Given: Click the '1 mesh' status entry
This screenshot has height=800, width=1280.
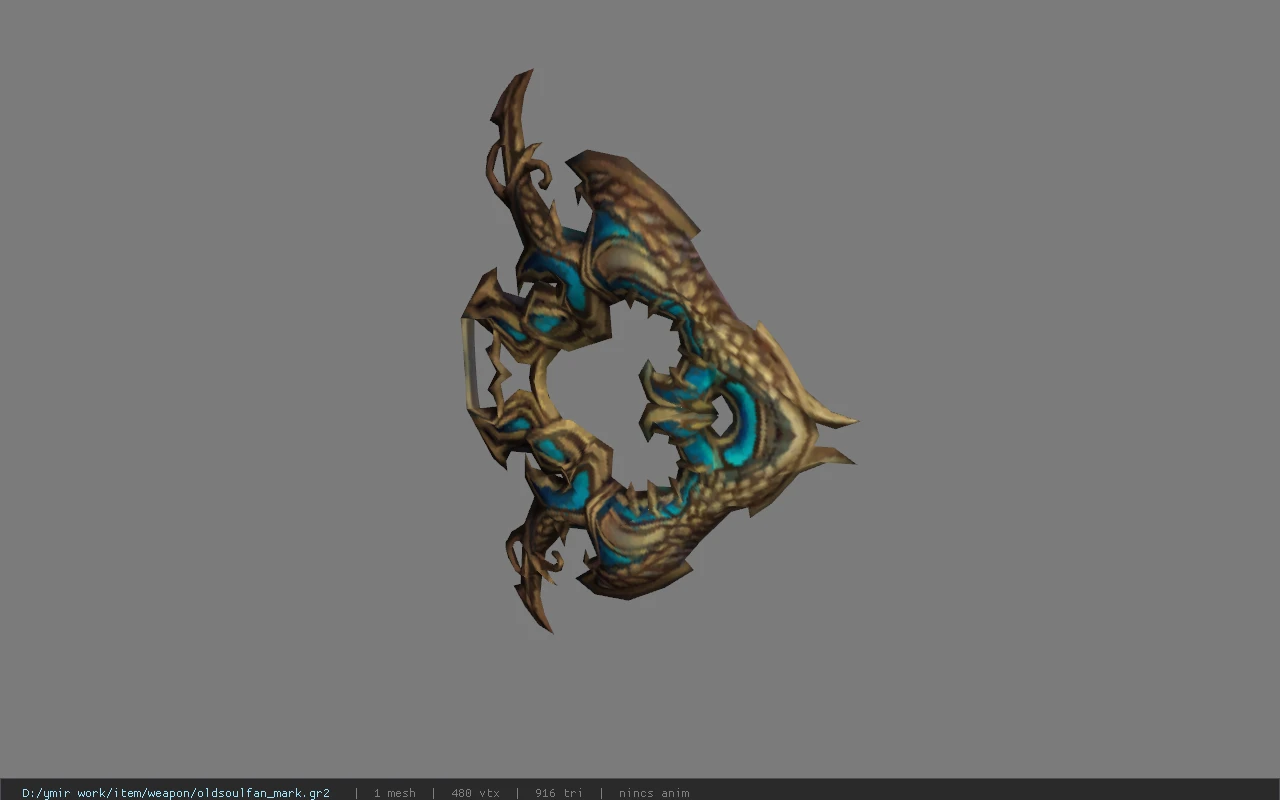Looking at the screenshot, I should tap(394, 793).
